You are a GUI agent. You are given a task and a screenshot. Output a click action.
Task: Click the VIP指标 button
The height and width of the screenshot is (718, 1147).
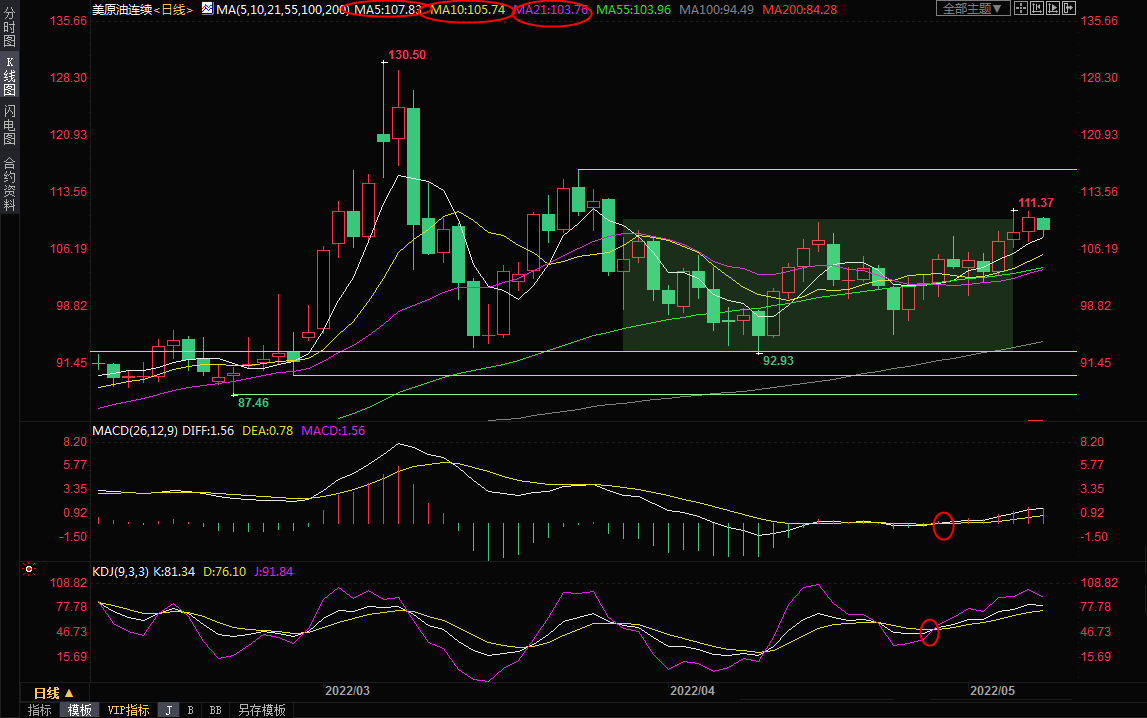[x=129, y=710]
